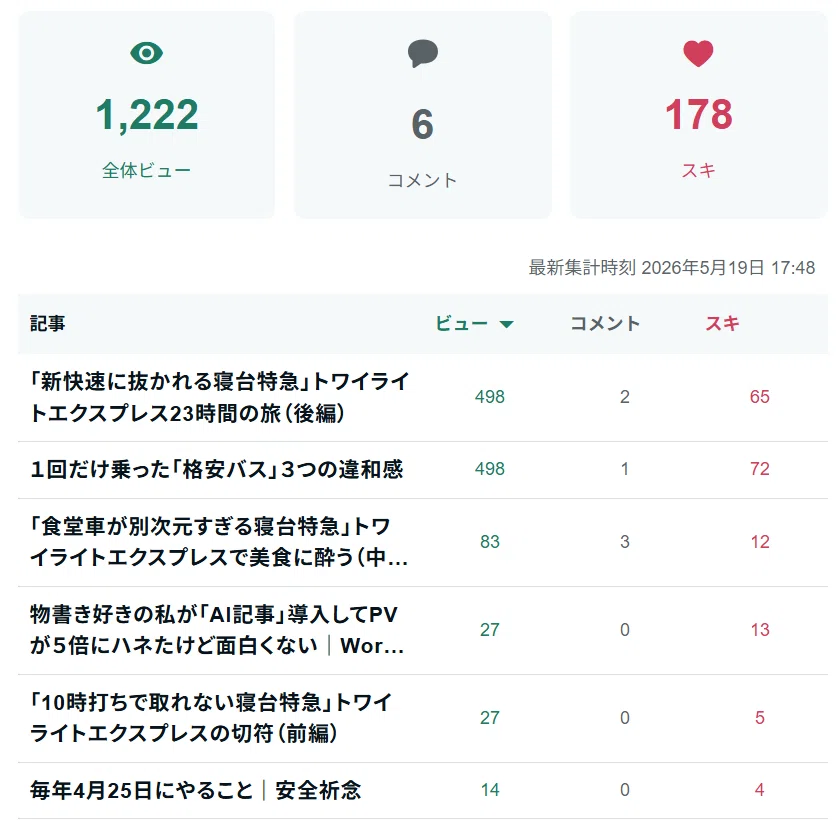Screen dimensions: 838x827
Task: Toggle the ビュー sort arrow
Action: coord(506,324)
